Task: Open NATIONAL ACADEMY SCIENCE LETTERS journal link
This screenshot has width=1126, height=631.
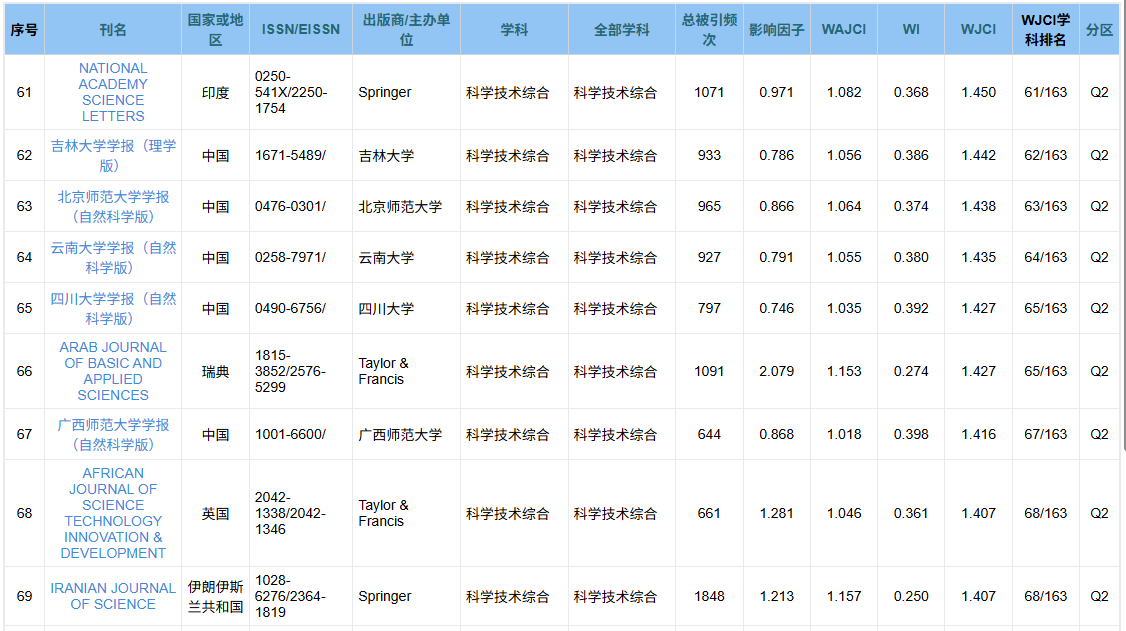Action: tap(113, 92)
